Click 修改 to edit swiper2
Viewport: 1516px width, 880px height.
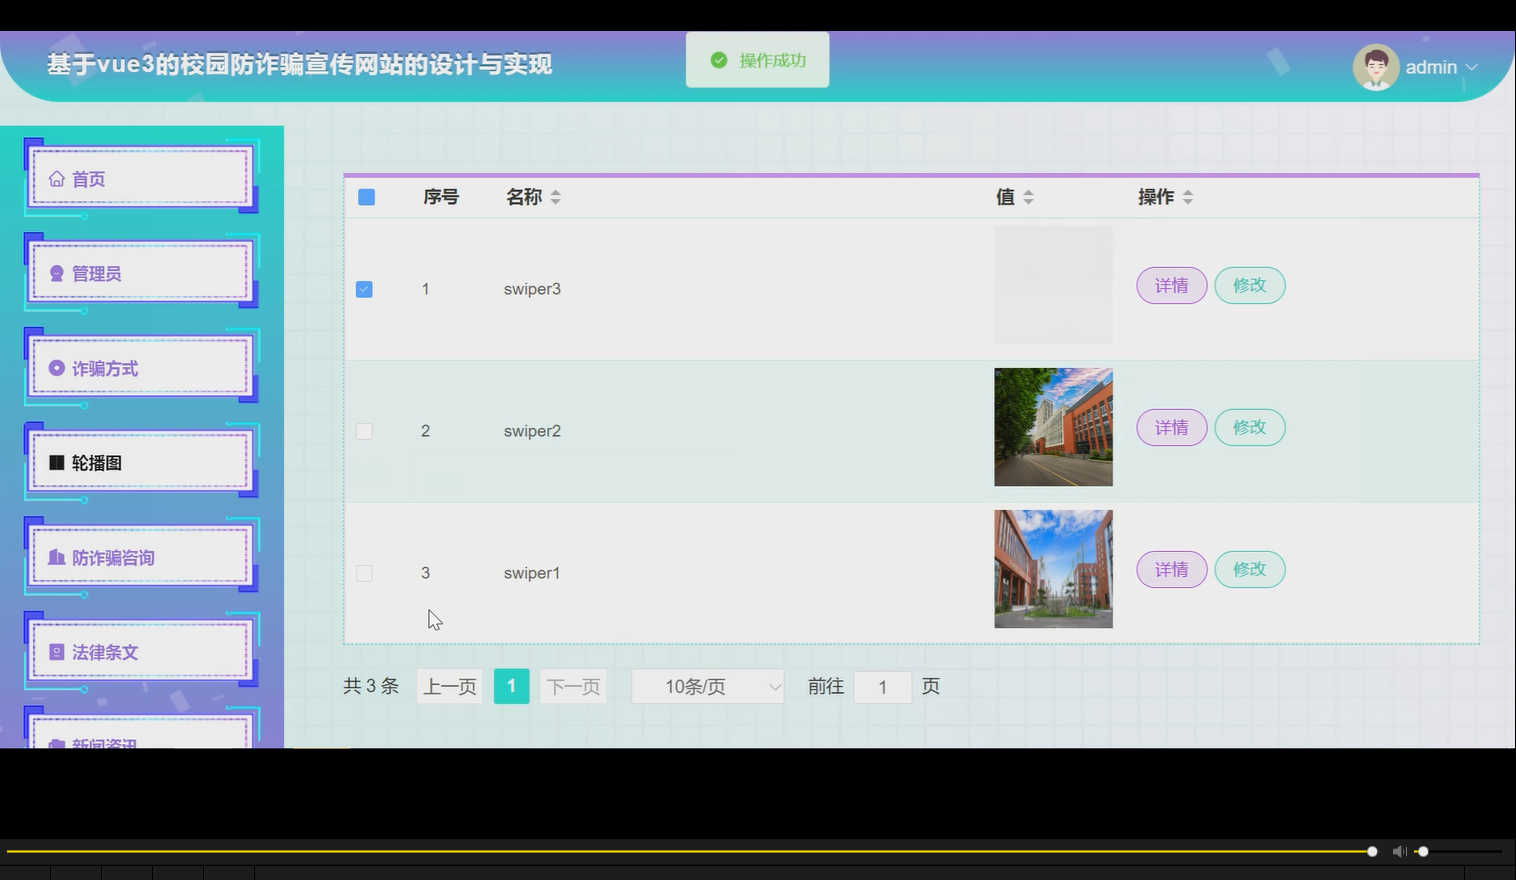coord(1249,427)
